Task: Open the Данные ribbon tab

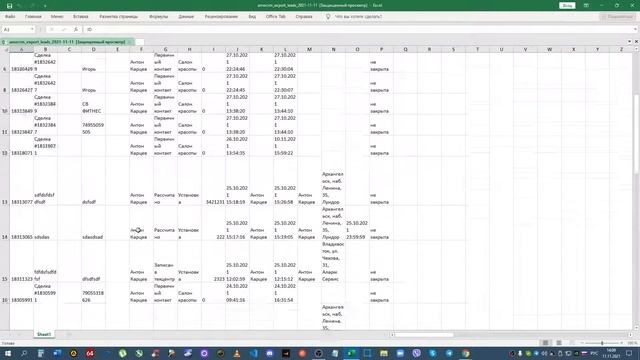Action: tap(186, 17)
